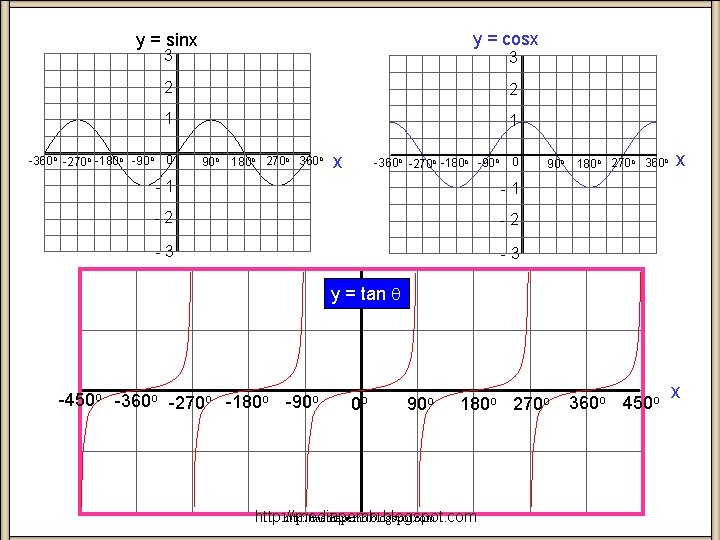The width and height of the screenshot is (720, 540).
Task: Click the "y = cosx" graph title
Action: point(505,39)
